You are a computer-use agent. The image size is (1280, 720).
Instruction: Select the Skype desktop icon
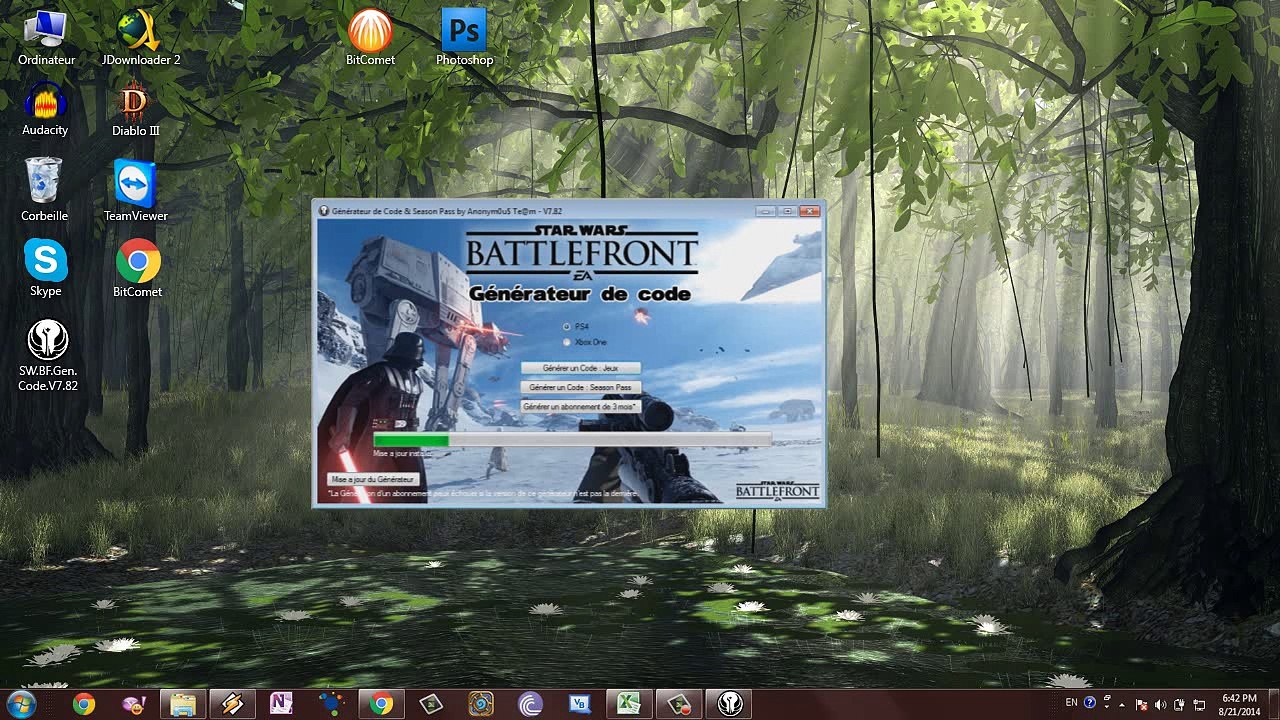tap(46, 268)
